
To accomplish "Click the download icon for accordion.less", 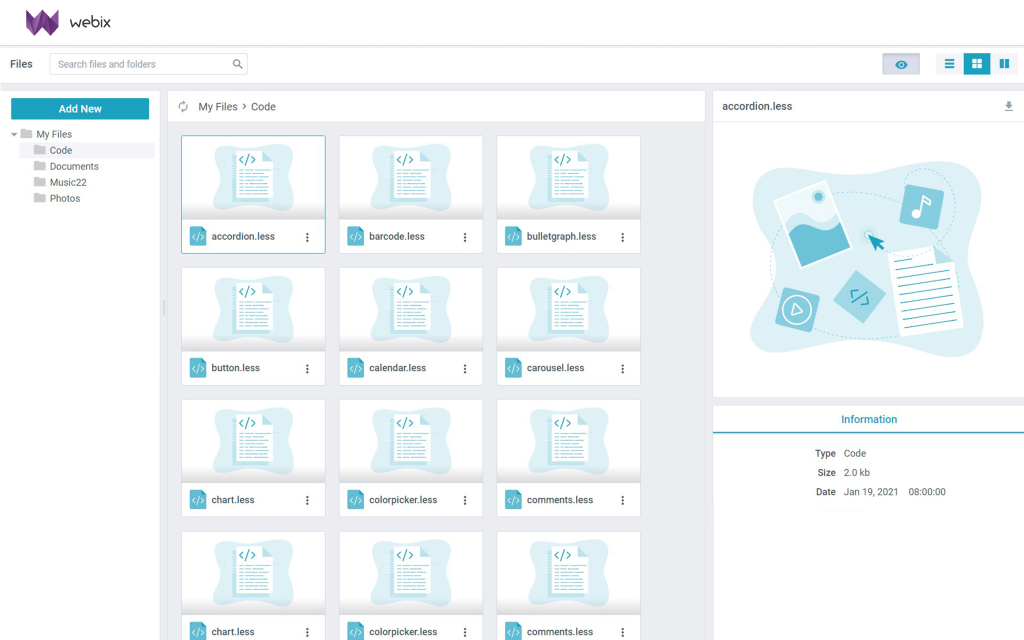I will point(1008,106).
